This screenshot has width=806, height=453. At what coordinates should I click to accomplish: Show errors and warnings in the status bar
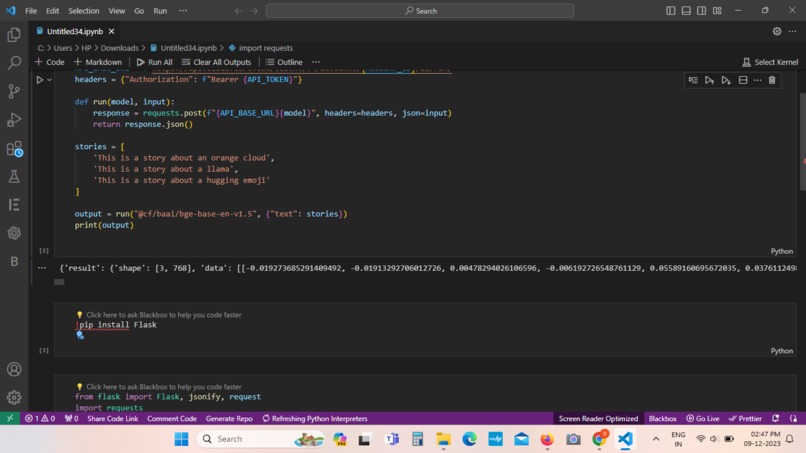(x=40, y=419)
